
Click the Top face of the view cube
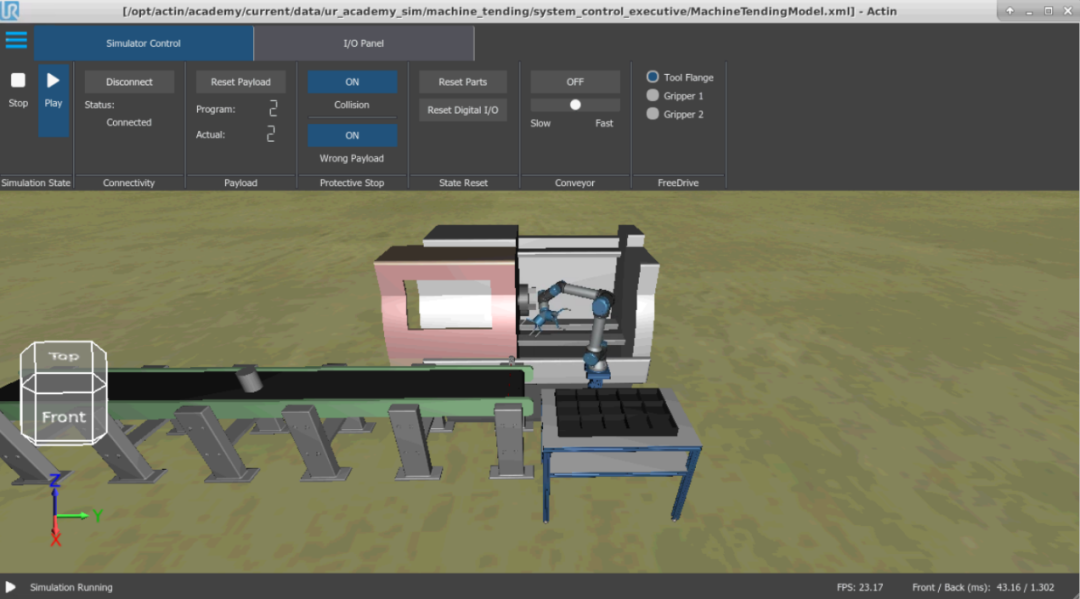coord(63,357)
